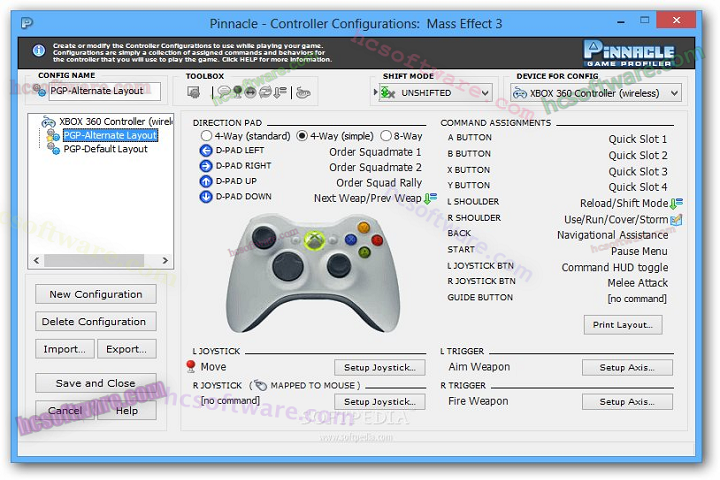Click Save and Close button
Screen dimensions: 720x480
tap(96, 383)
